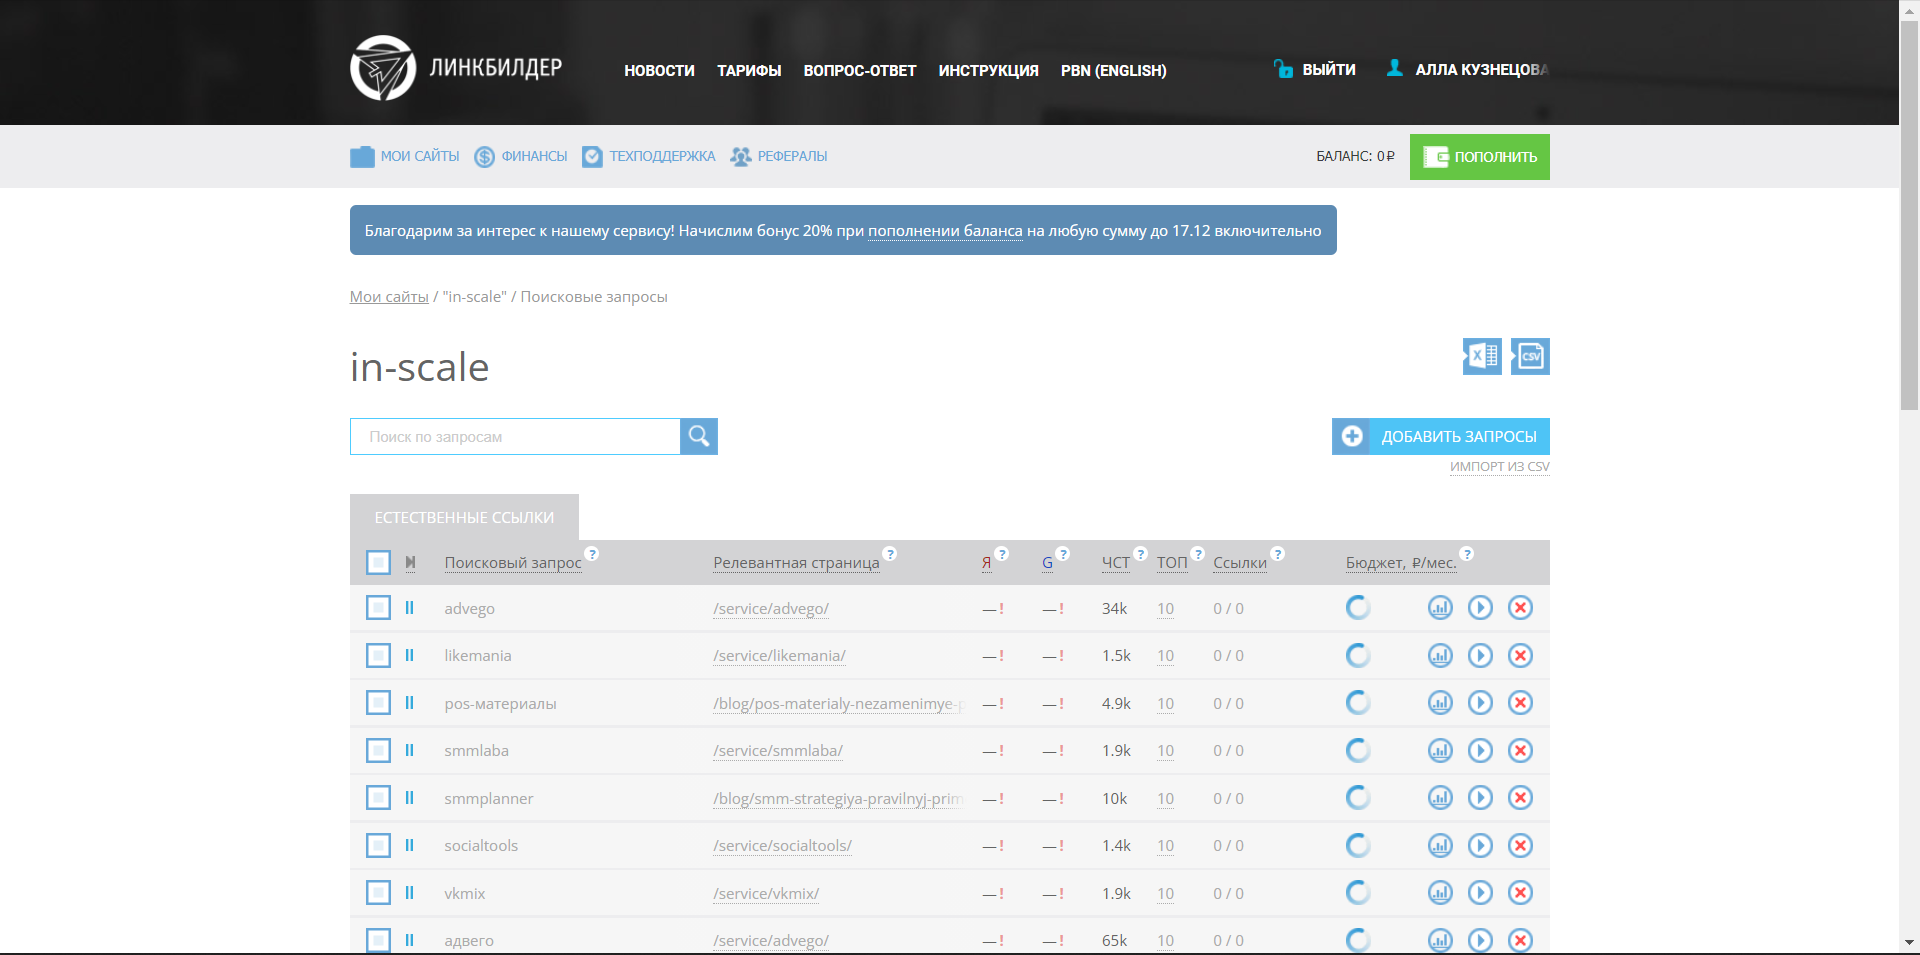Select the ЕСТЕСТВЕННЫЕ ССЫЛКИ tab
Viewport: 1920px width, 955px height.
464,517
